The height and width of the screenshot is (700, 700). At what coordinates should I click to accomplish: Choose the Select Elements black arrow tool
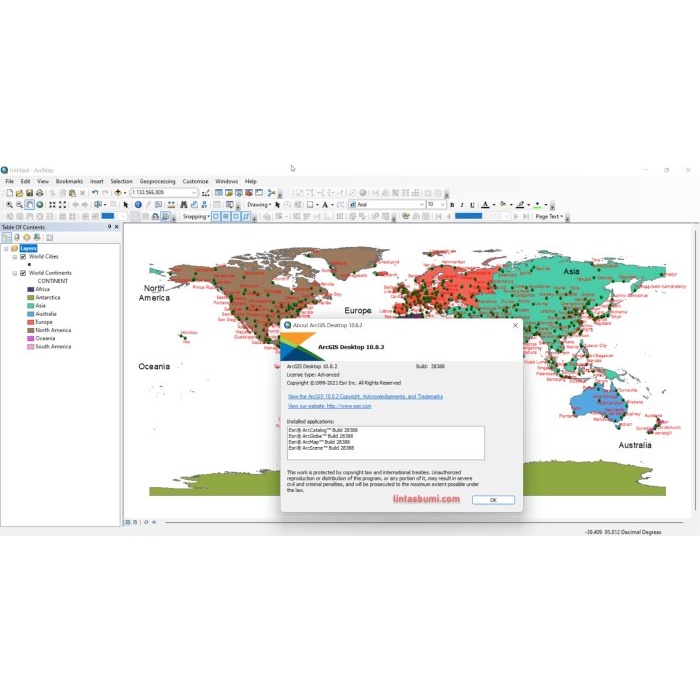126,204
